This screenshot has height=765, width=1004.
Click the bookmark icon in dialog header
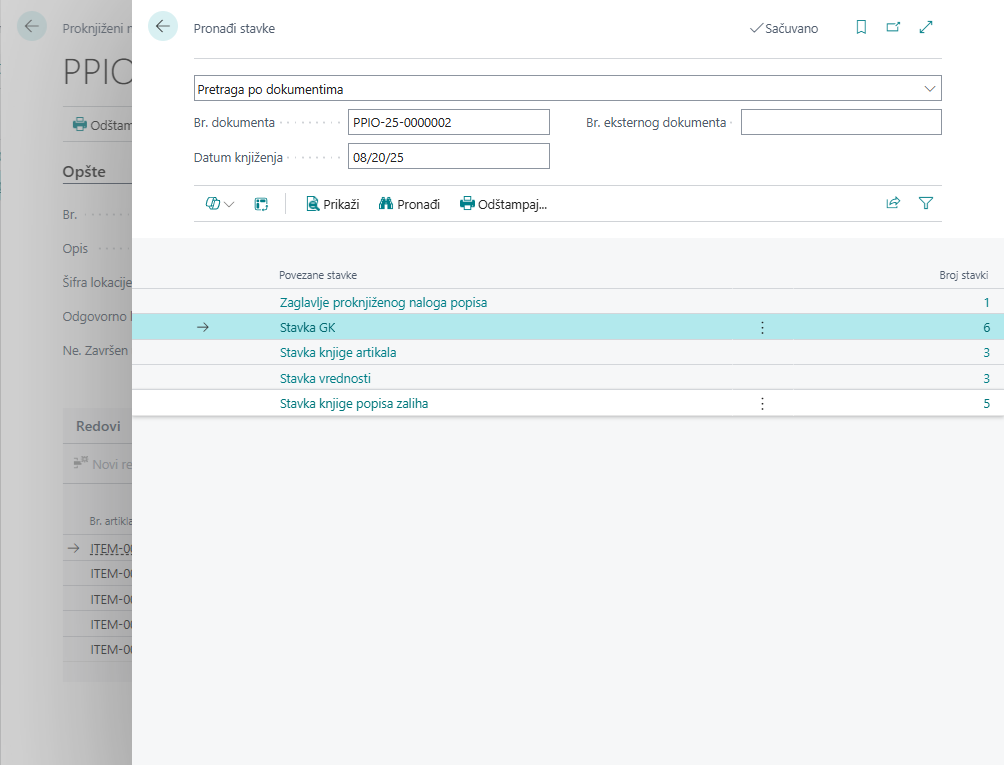tap(861, 28)
